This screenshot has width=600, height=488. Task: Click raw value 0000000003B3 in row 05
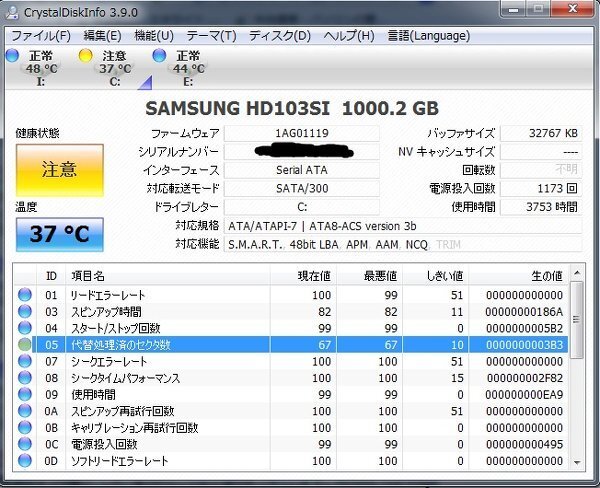pos(524,345)
